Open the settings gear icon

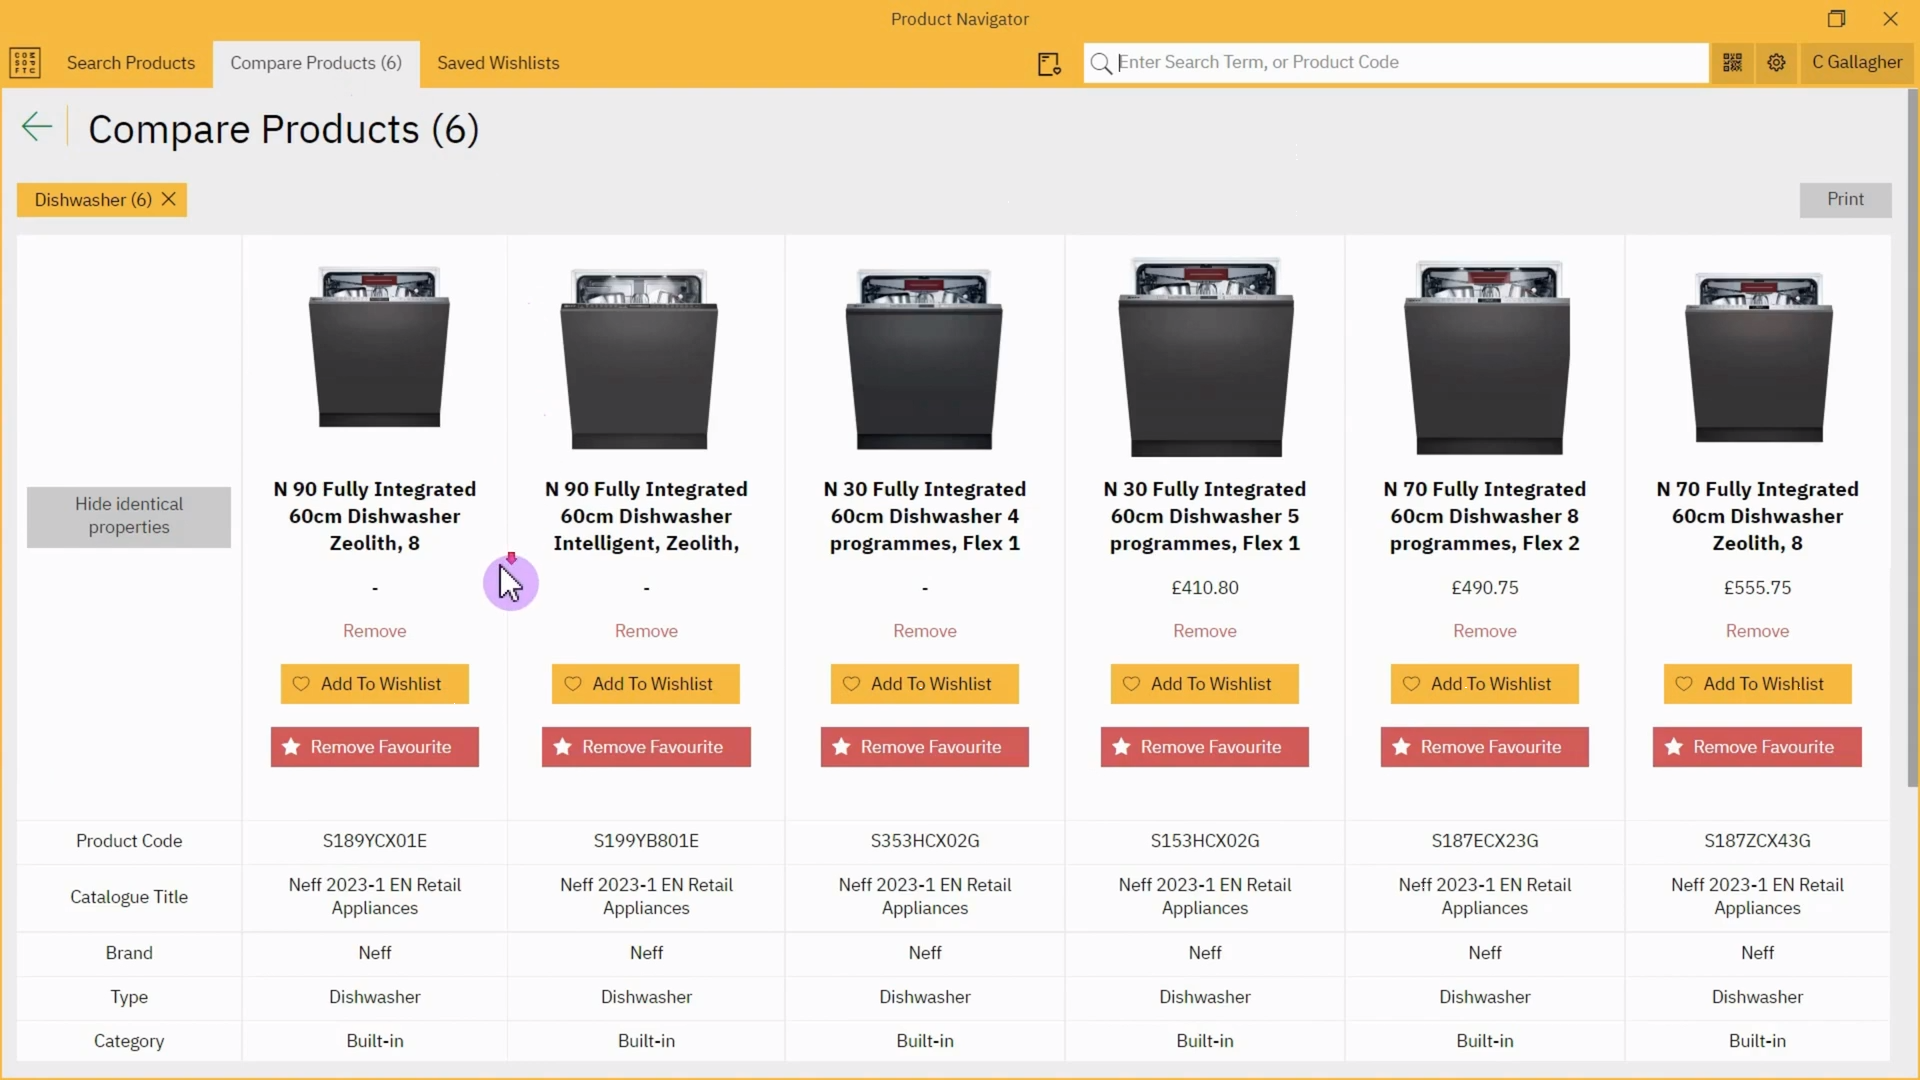coord(1776,63)
